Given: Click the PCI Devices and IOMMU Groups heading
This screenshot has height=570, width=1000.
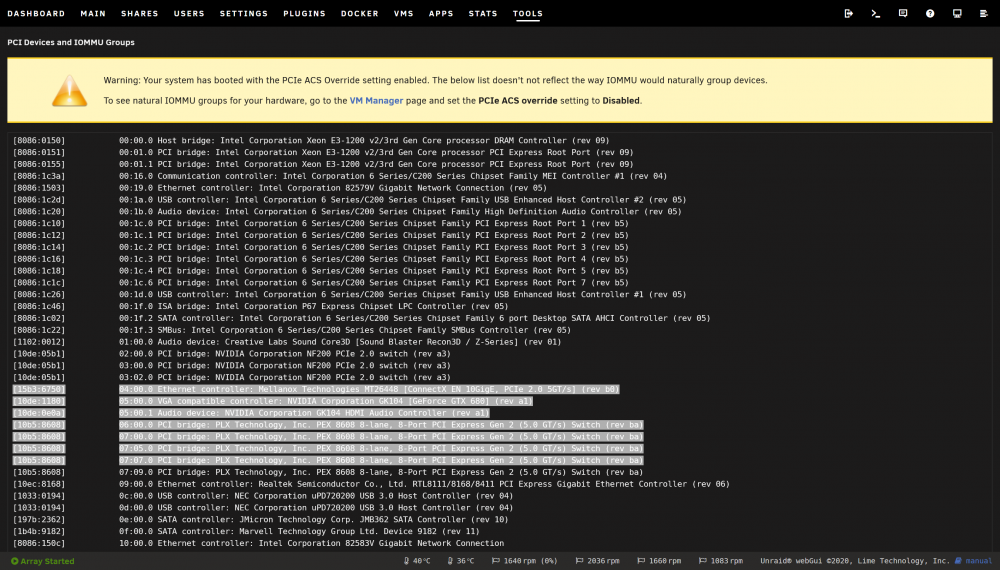Looking at the screenshot, I should point(71,43).
